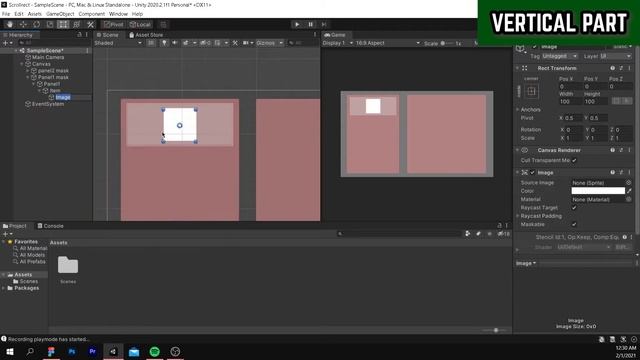Open the Source Image object picker circle
This screenshot has width=640, height=360.
pos(629,183)
